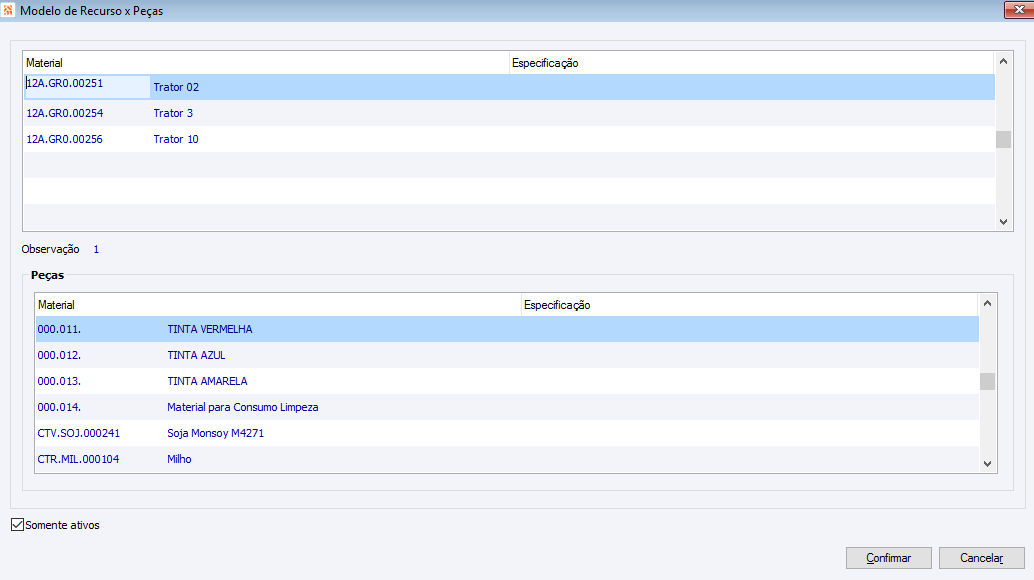This screenshot has height=580, width=1034.
Task: Select code 12A.GR0.00251 cell
Action: coord(87,86)
